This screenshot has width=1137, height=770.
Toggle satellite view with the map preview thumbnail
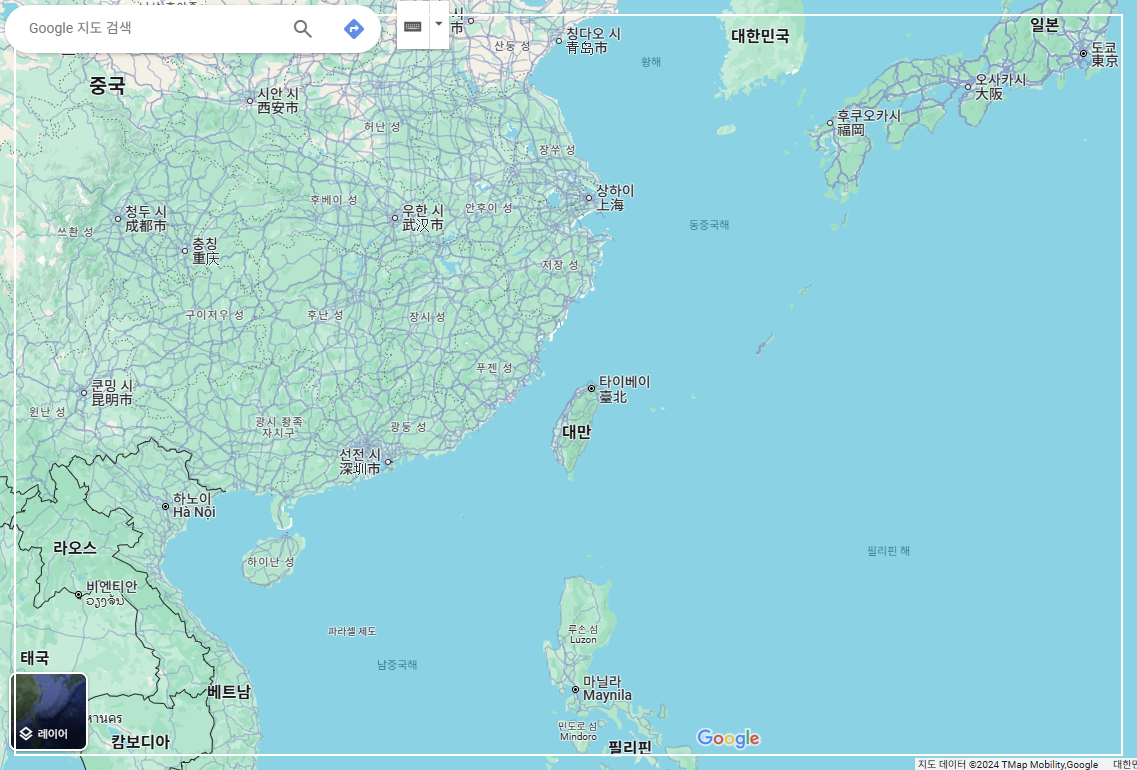pyautogui.click(x=49, y=700)
